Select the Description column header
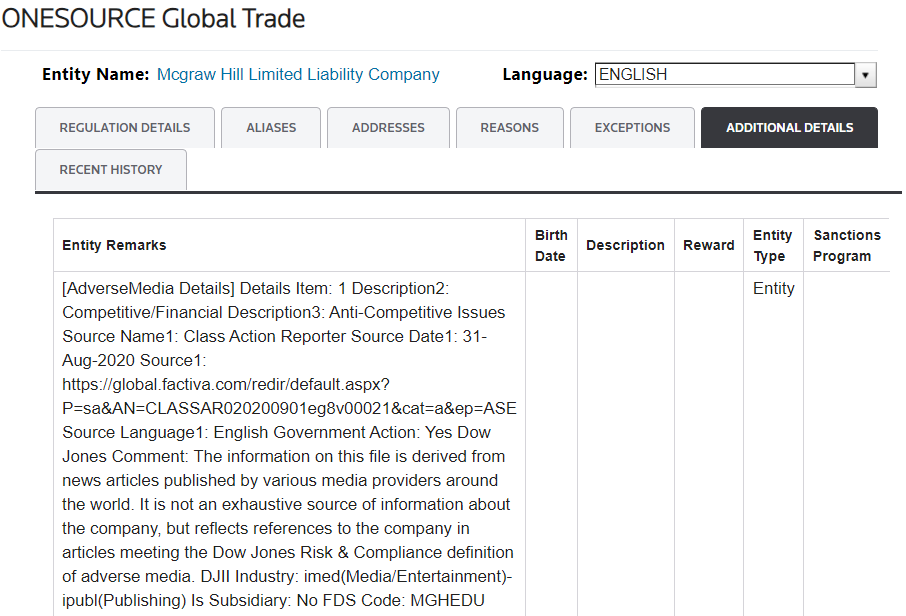 point(625,246)
